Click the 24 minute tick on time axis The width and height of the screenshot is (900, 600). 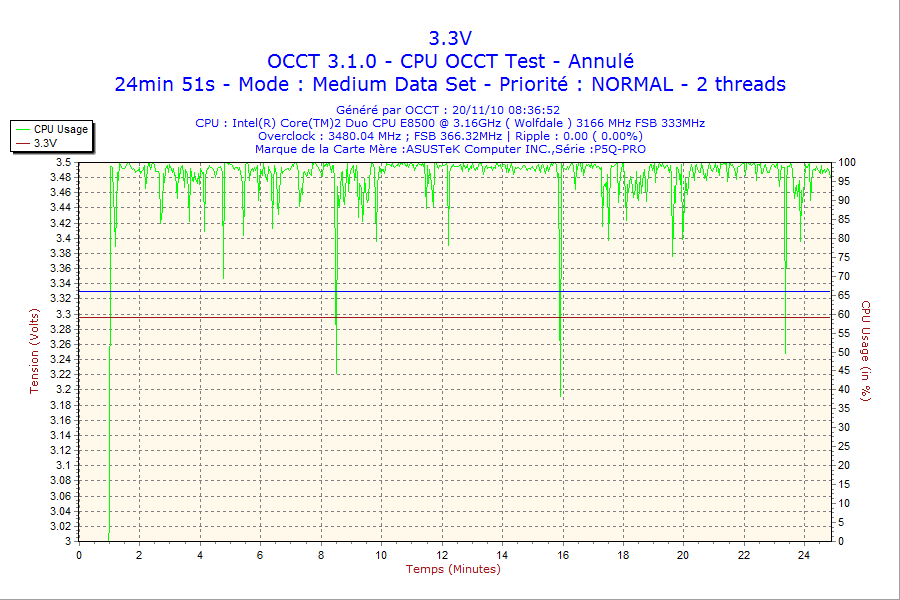click(804, 555)
